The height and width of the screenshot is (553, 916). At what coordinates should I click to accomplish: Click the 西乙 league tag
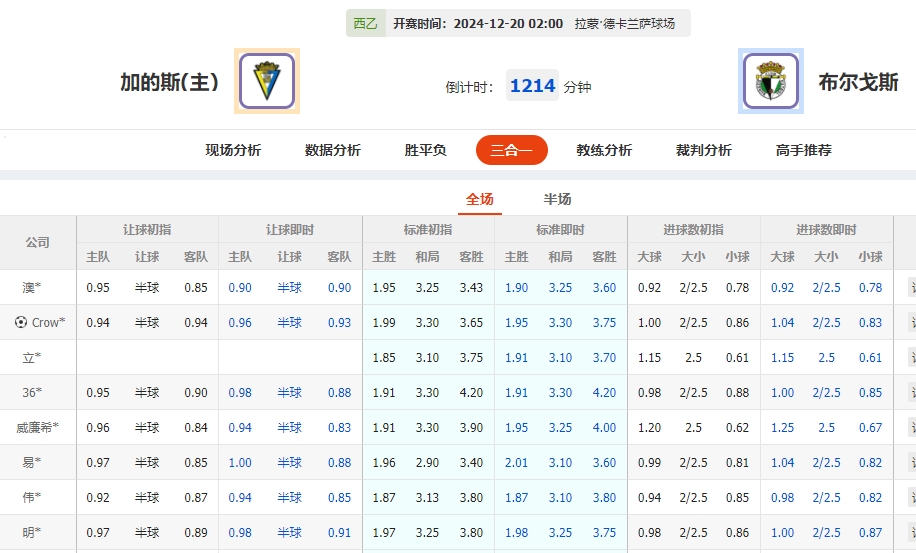[366, 23]
